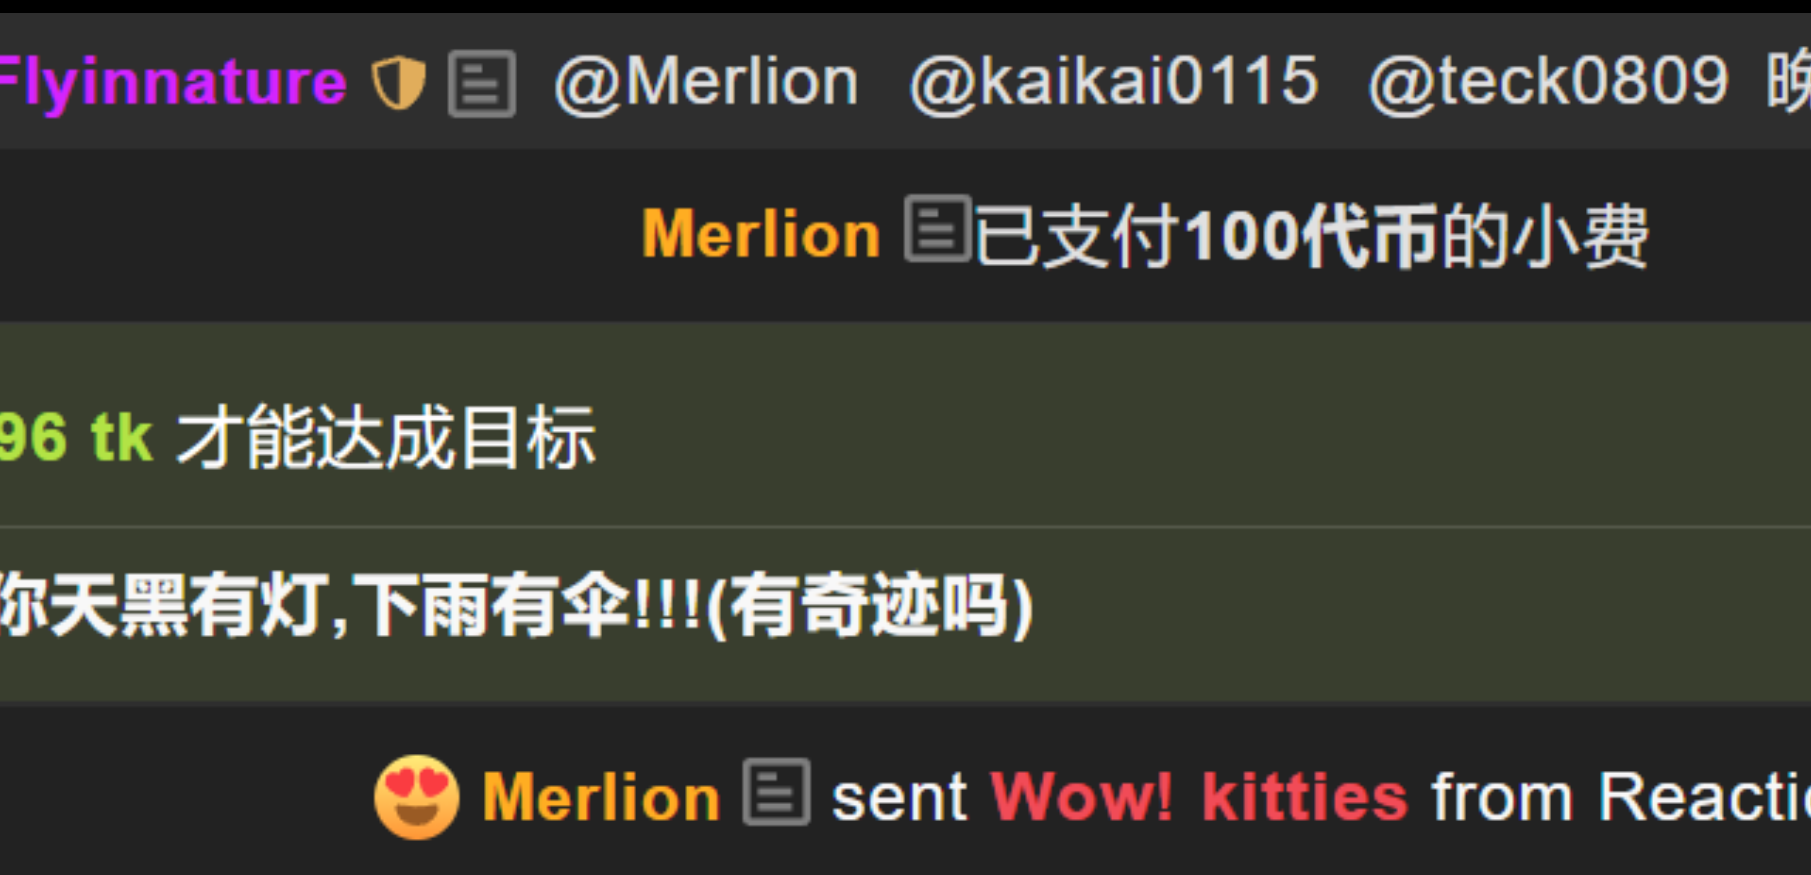Click the green 96 tk goal amount

coord(76,438)
